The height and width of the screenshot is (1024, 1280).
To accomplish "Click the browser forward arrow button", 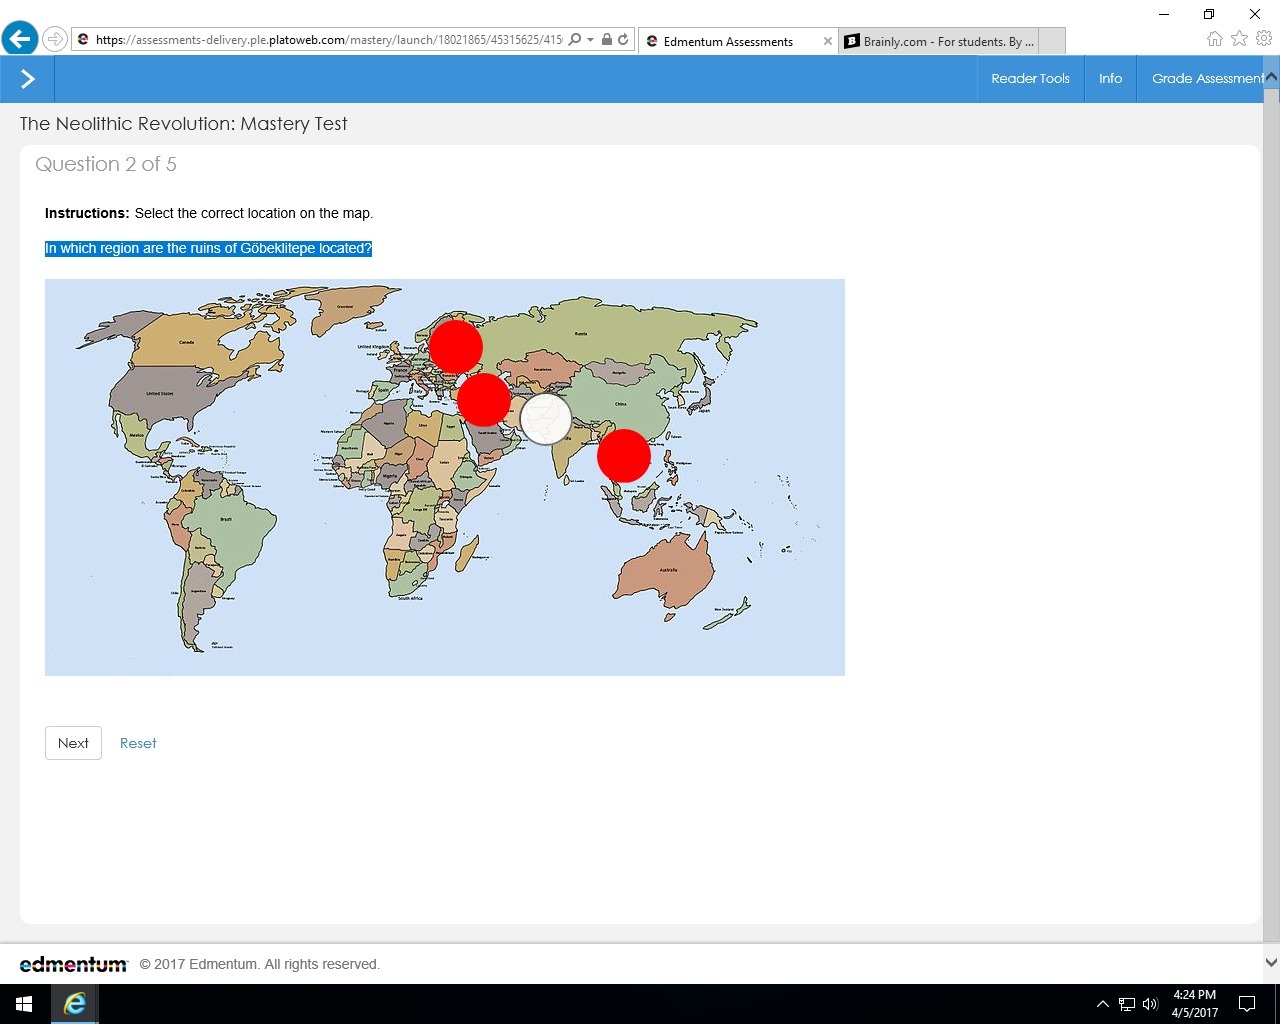I will pos(55,40).
